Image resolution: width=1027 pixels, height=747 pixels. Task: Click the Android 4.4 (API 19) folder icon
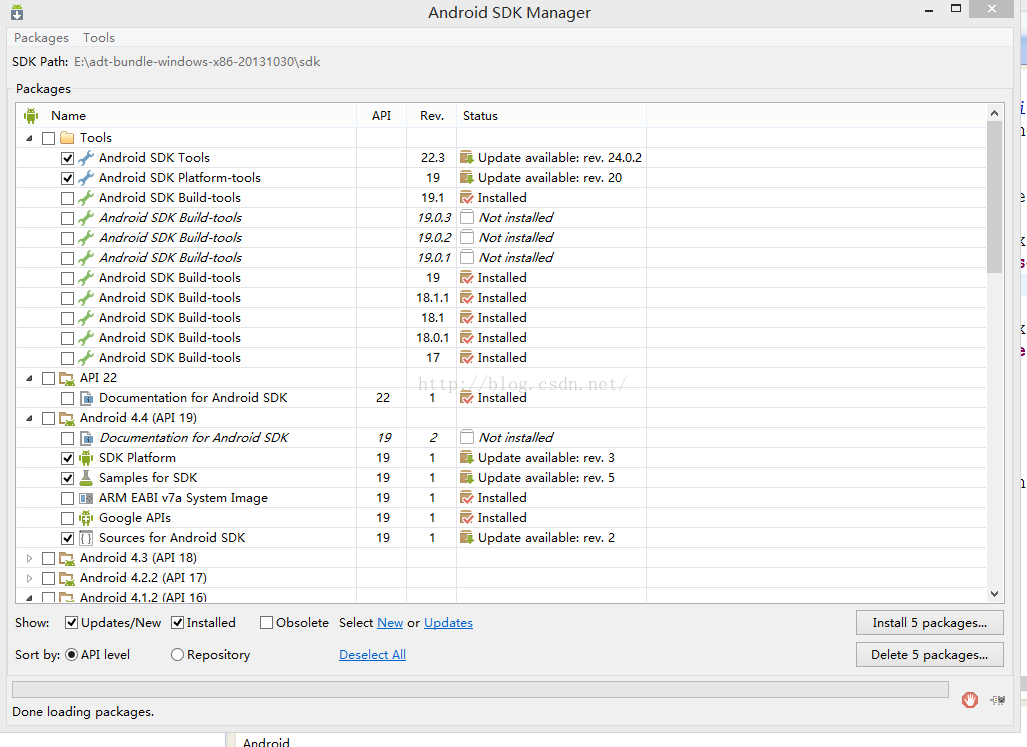67,418
